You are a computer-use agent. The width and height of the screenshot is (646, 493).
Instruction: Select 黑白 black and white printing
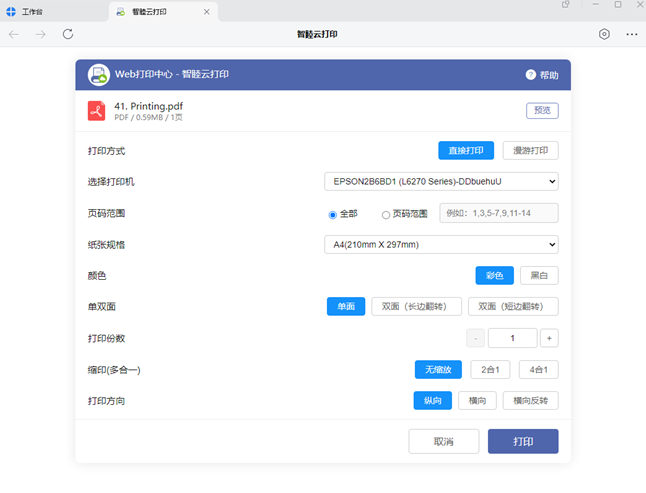[539, 275]
